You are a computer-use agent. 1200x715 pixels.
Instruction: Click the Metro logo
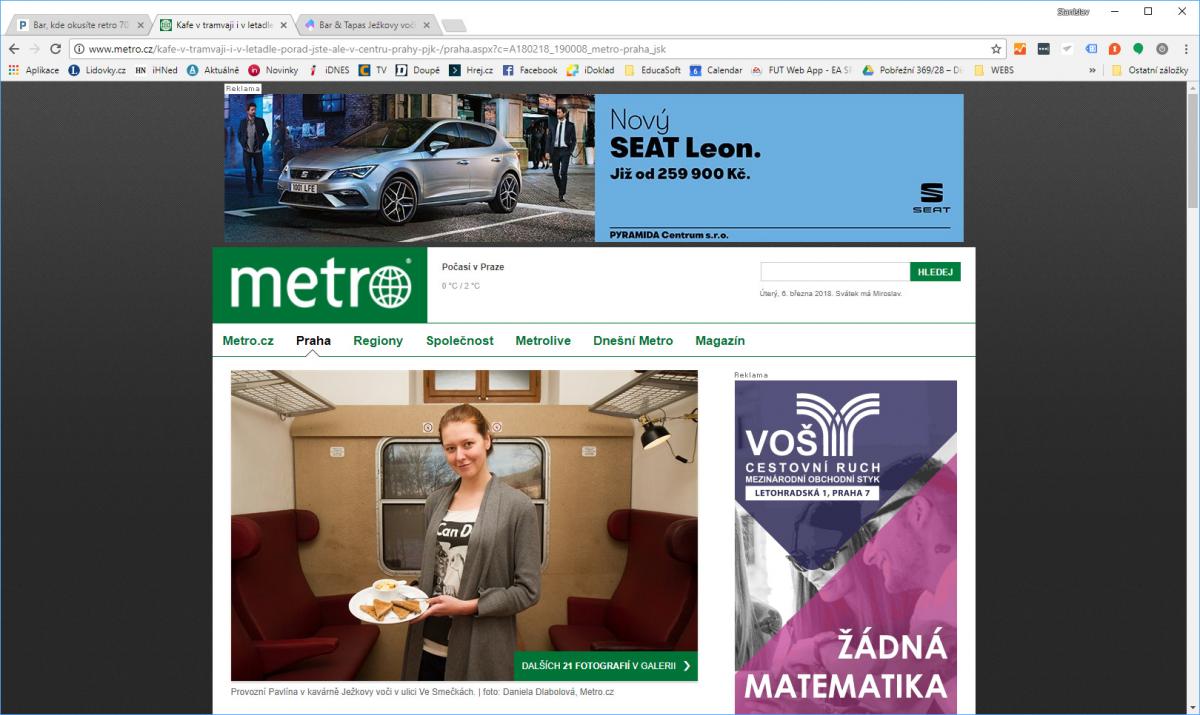(320, 285)
